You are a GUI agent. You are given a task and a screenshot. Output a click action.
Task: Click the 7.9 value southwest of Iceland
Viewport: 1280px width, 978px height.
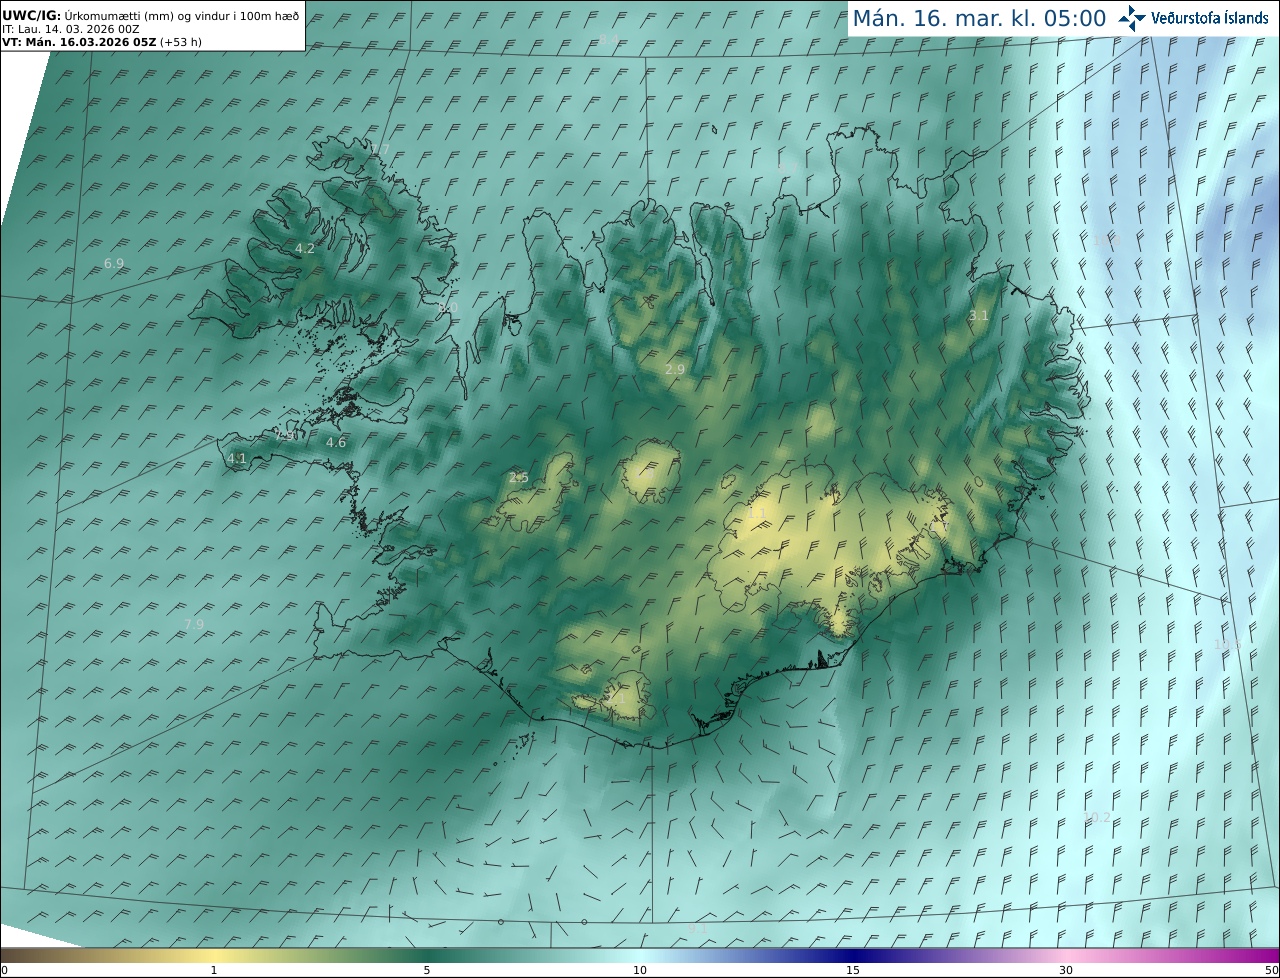(194, 624)
